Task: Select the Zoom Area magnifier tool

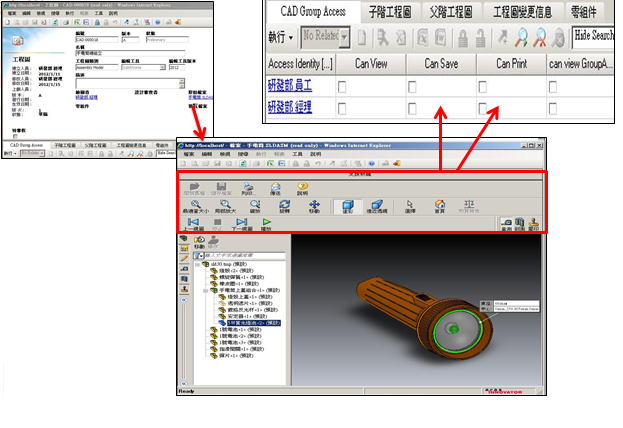Action: point(225,206)
